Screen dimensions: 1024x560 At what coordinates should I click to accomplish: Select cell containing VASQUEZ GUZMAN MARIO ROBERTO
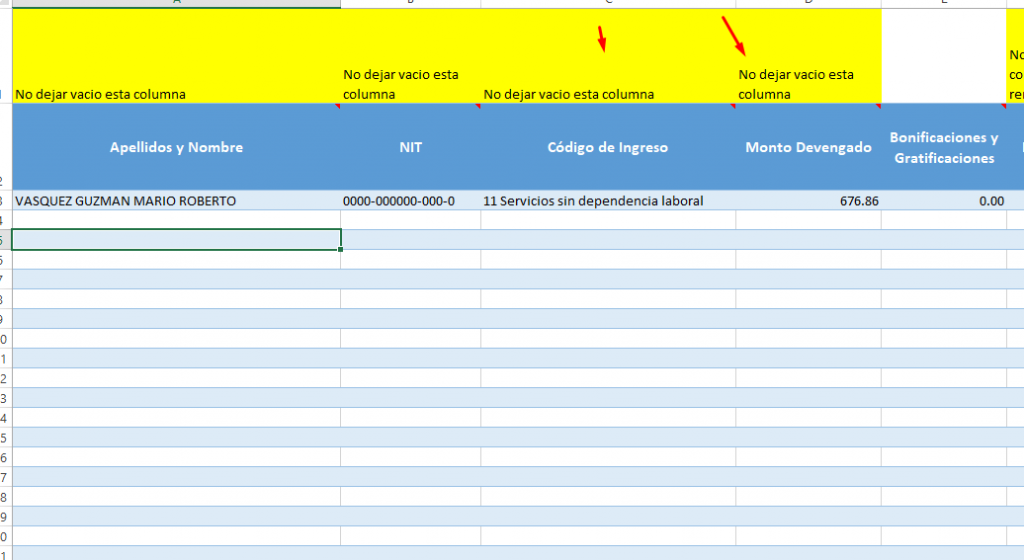pyautogui.click(x=176, y=201)
